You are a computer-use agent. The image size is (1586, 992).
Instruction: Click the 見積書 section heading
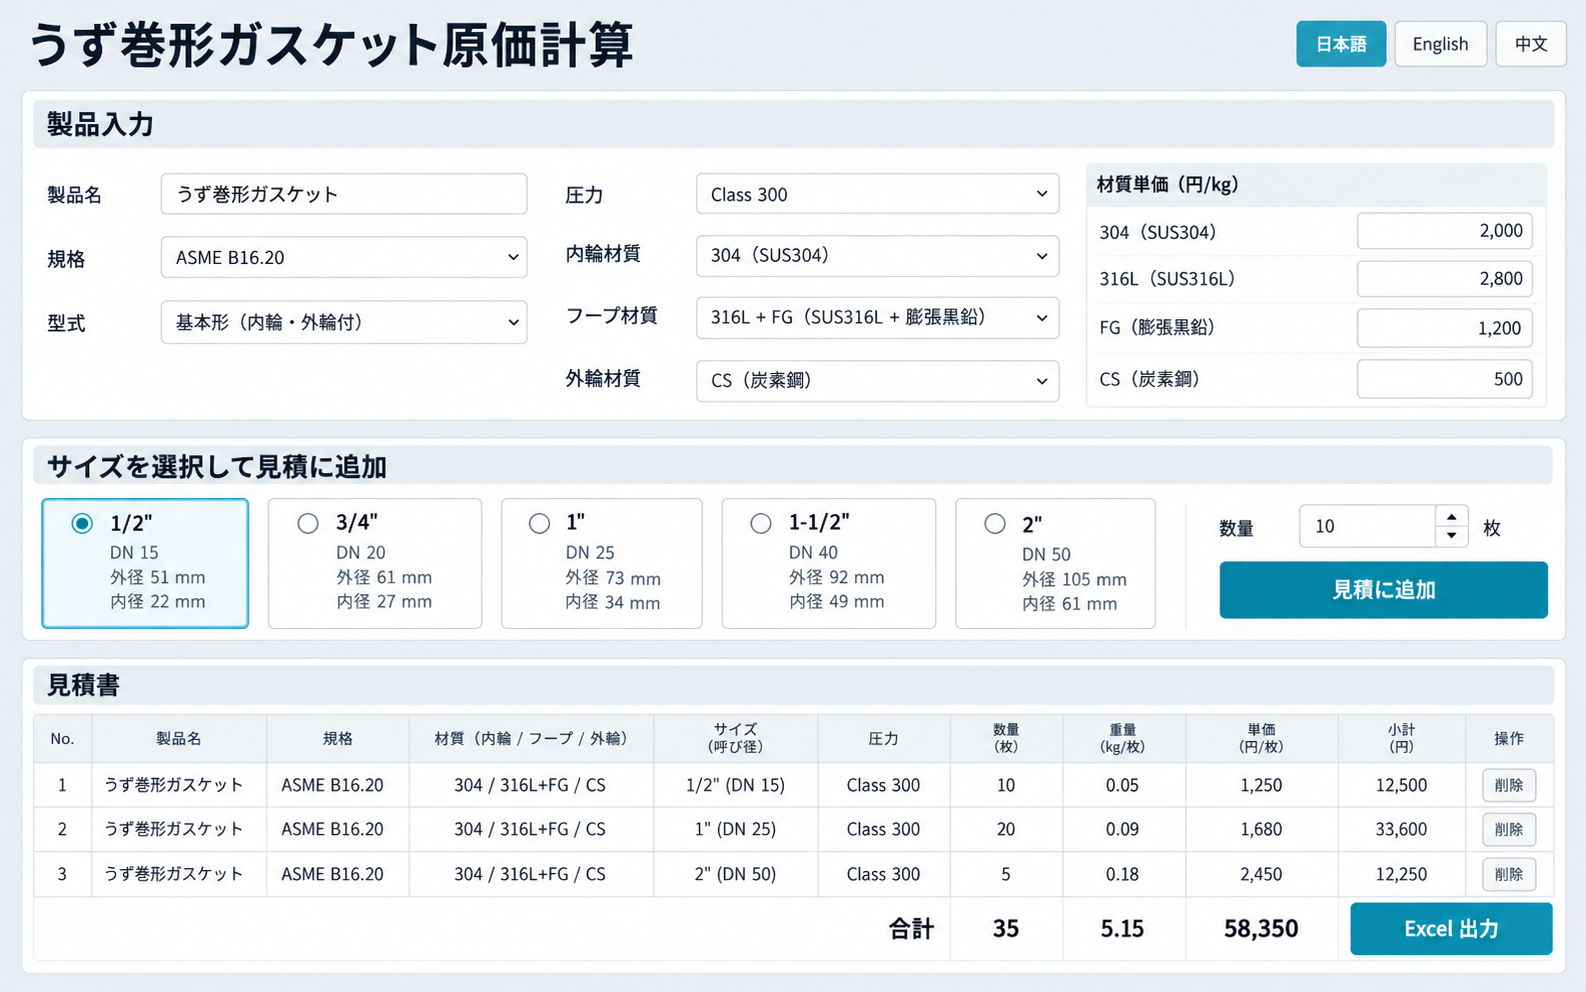click(x=83, y=685)
